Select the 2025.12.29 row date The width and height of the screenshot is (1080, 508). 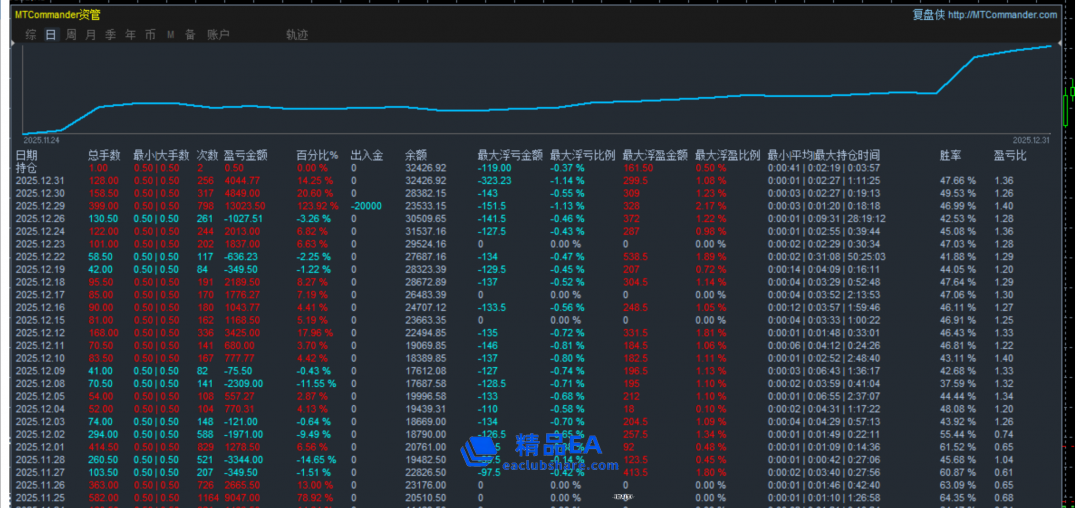coord(40,205)
